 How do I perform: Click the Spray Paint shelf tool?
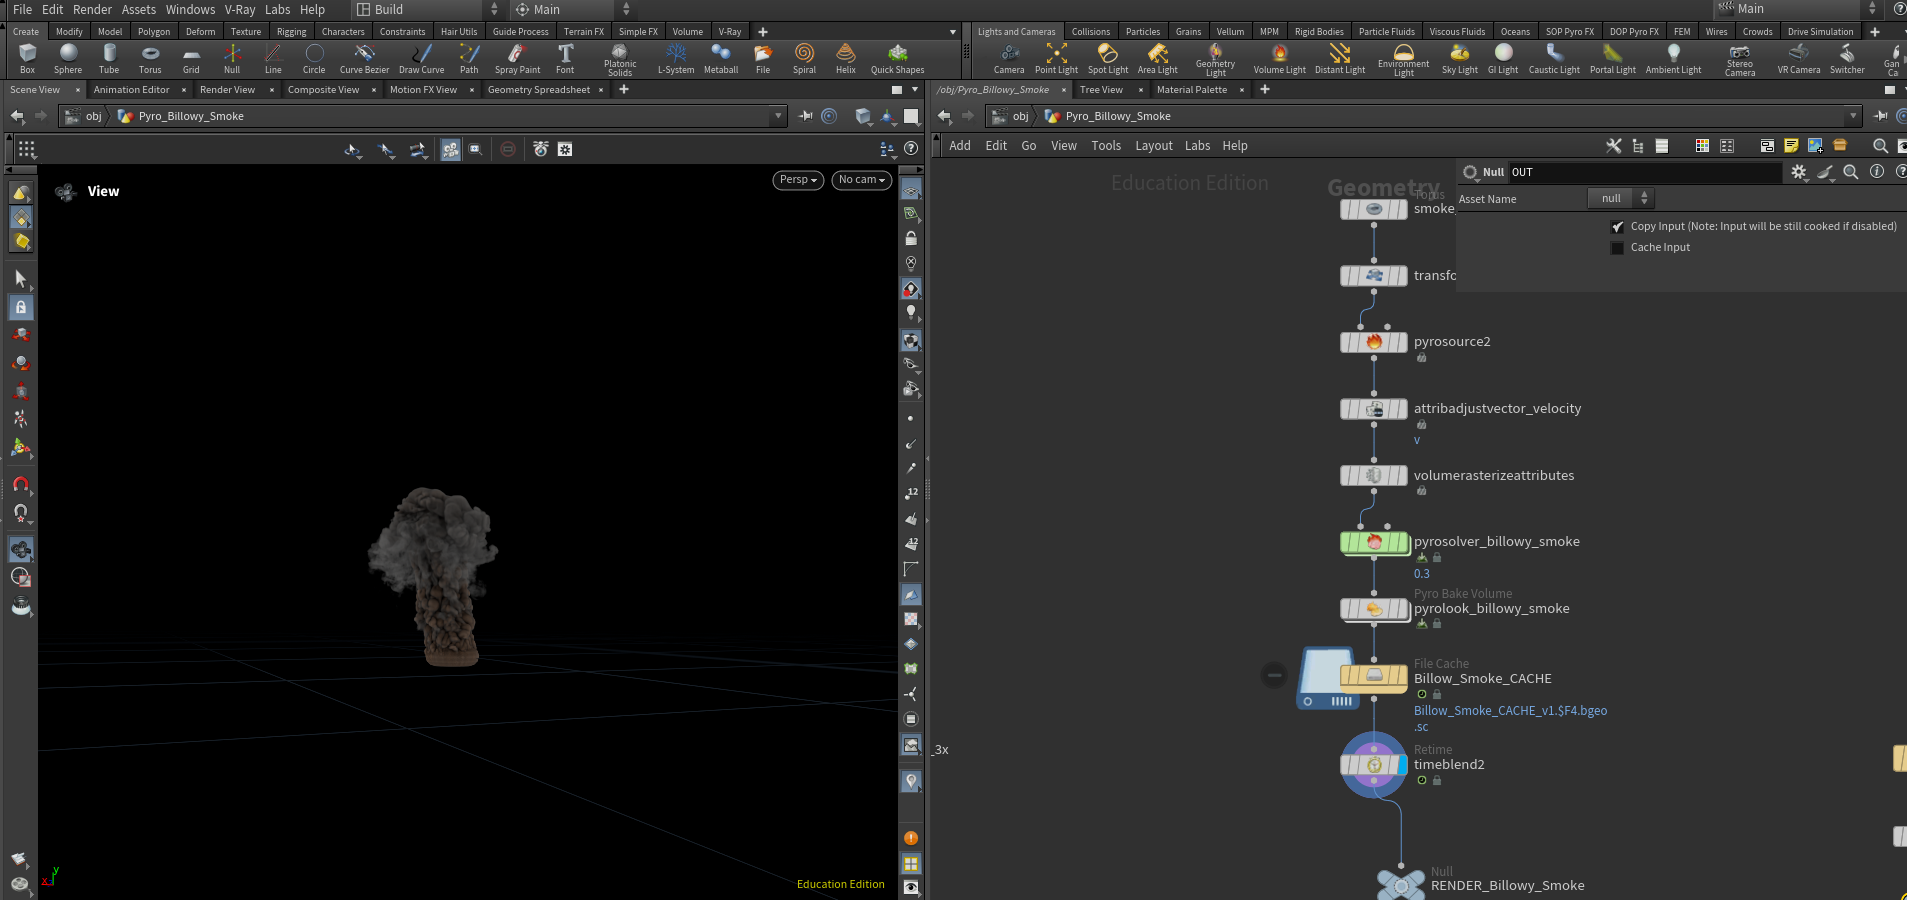coord(517,58)
